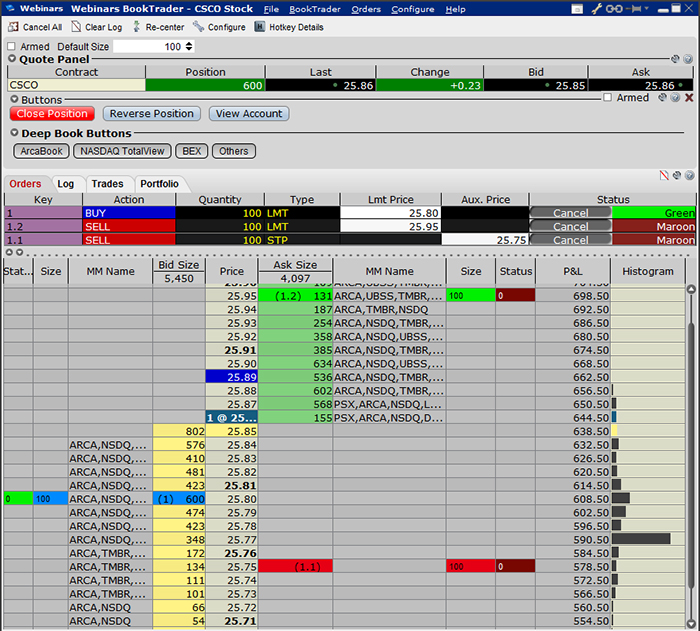The image size is (700, 631).
Task: Open the Configure menu
Action: 412,9
